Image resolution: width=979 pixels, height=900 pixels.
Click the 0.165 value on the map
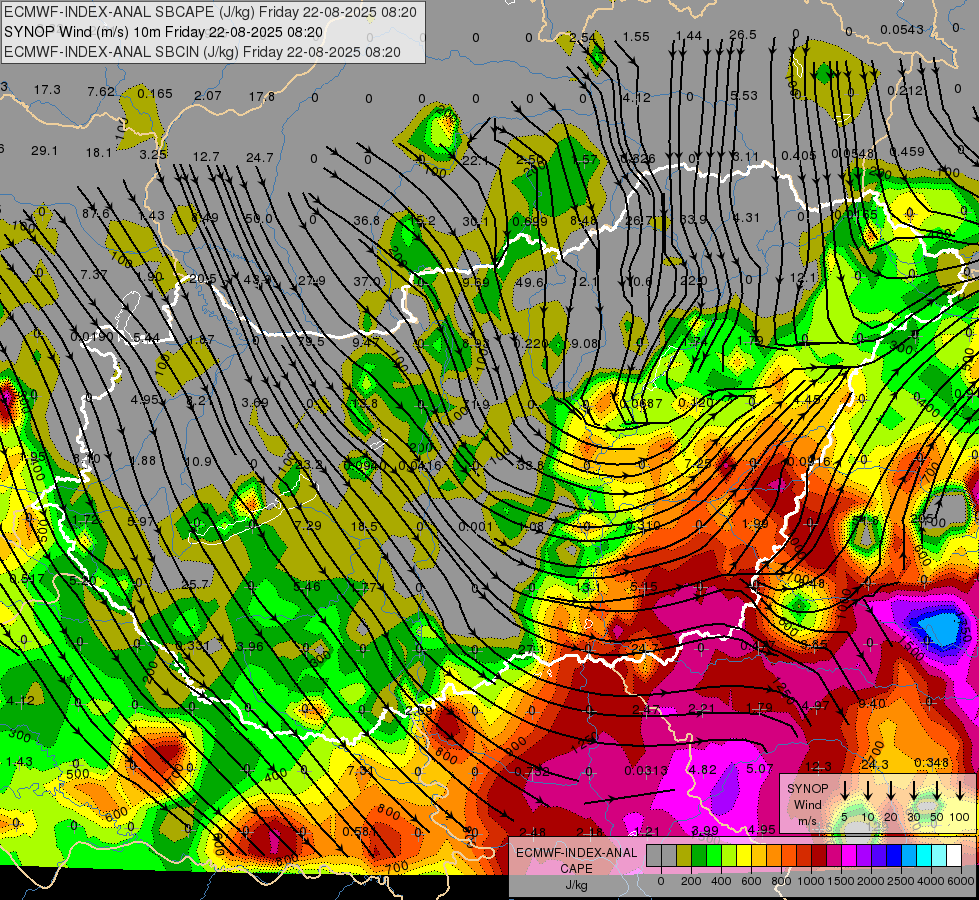coord(155,94)
